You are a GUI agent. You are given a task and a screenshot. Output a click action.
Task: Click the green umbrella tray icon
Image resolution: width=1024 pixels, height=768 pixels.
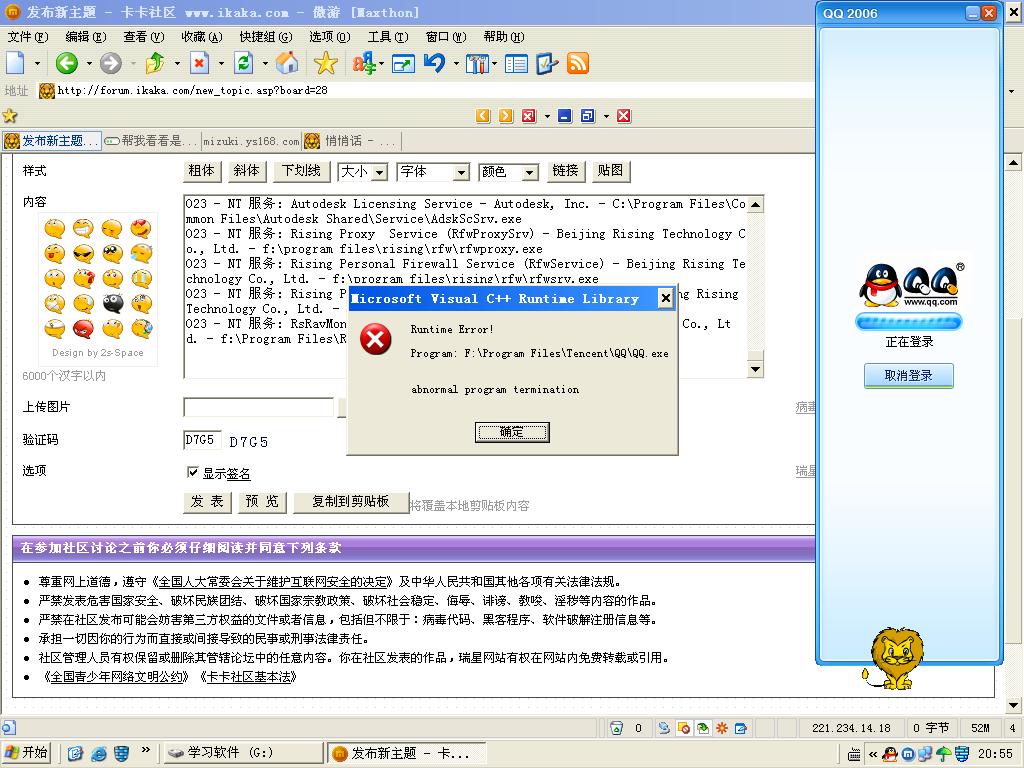944,754
